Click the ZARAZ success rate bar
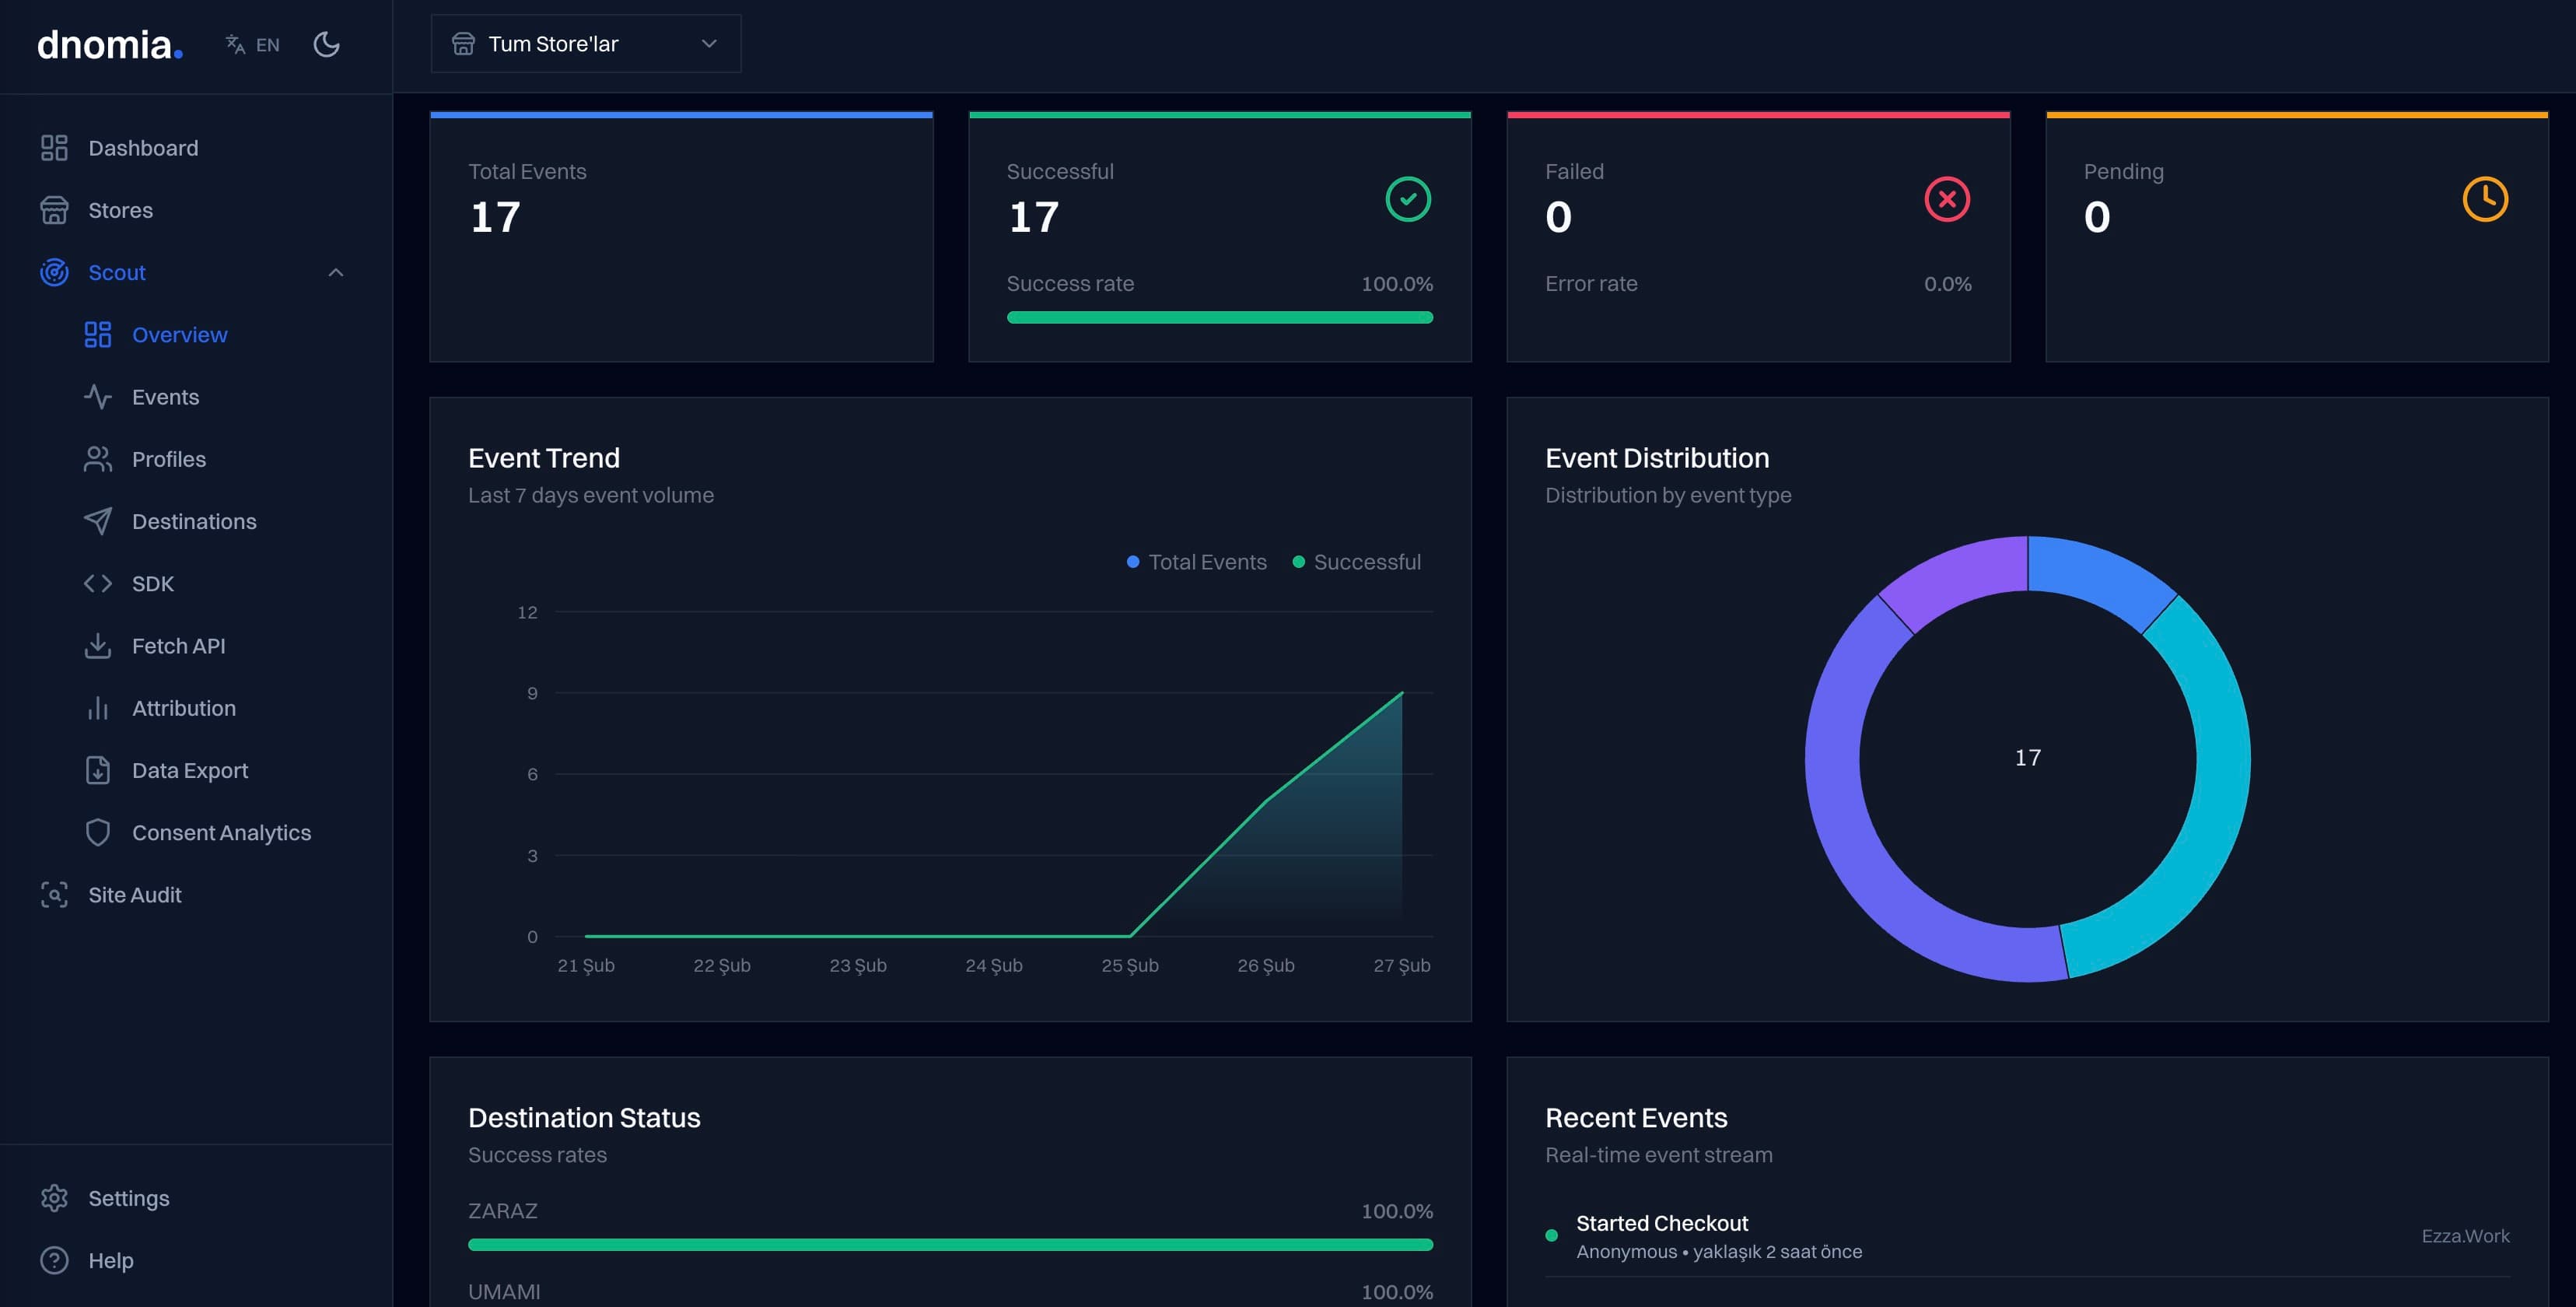This screenshot has height=1307, width=2576. (x=950, y=1245)
